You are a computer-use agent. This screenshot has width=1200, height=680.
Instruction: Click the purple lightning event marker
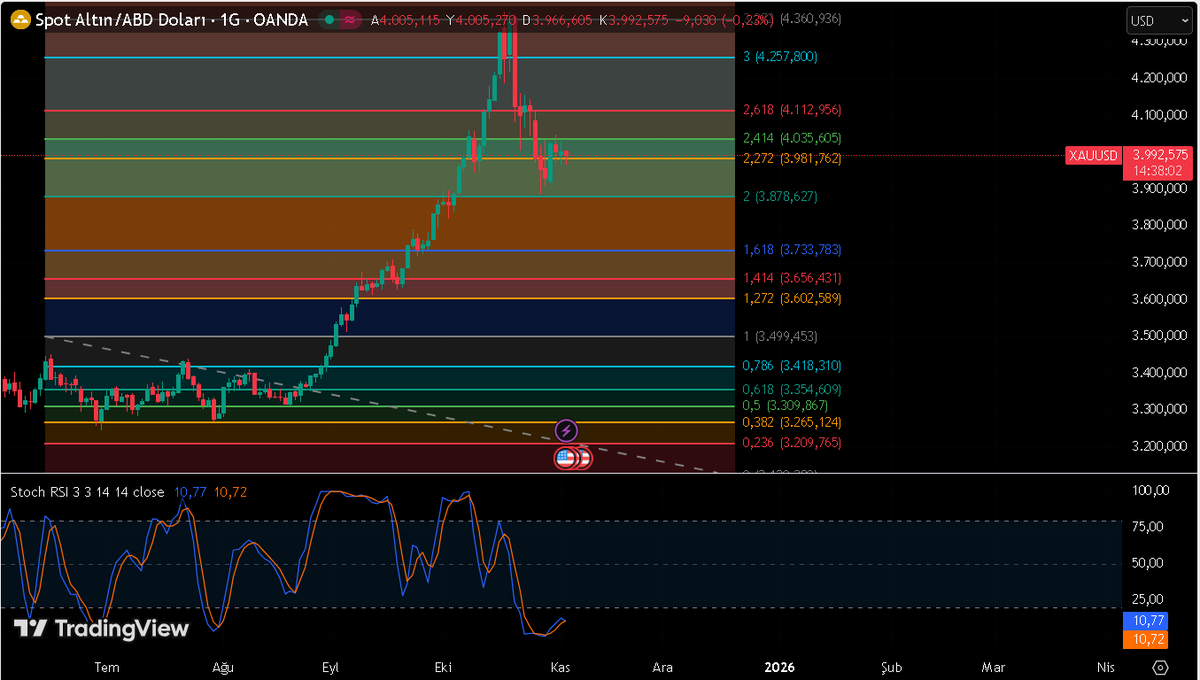[x=566, y=431]
